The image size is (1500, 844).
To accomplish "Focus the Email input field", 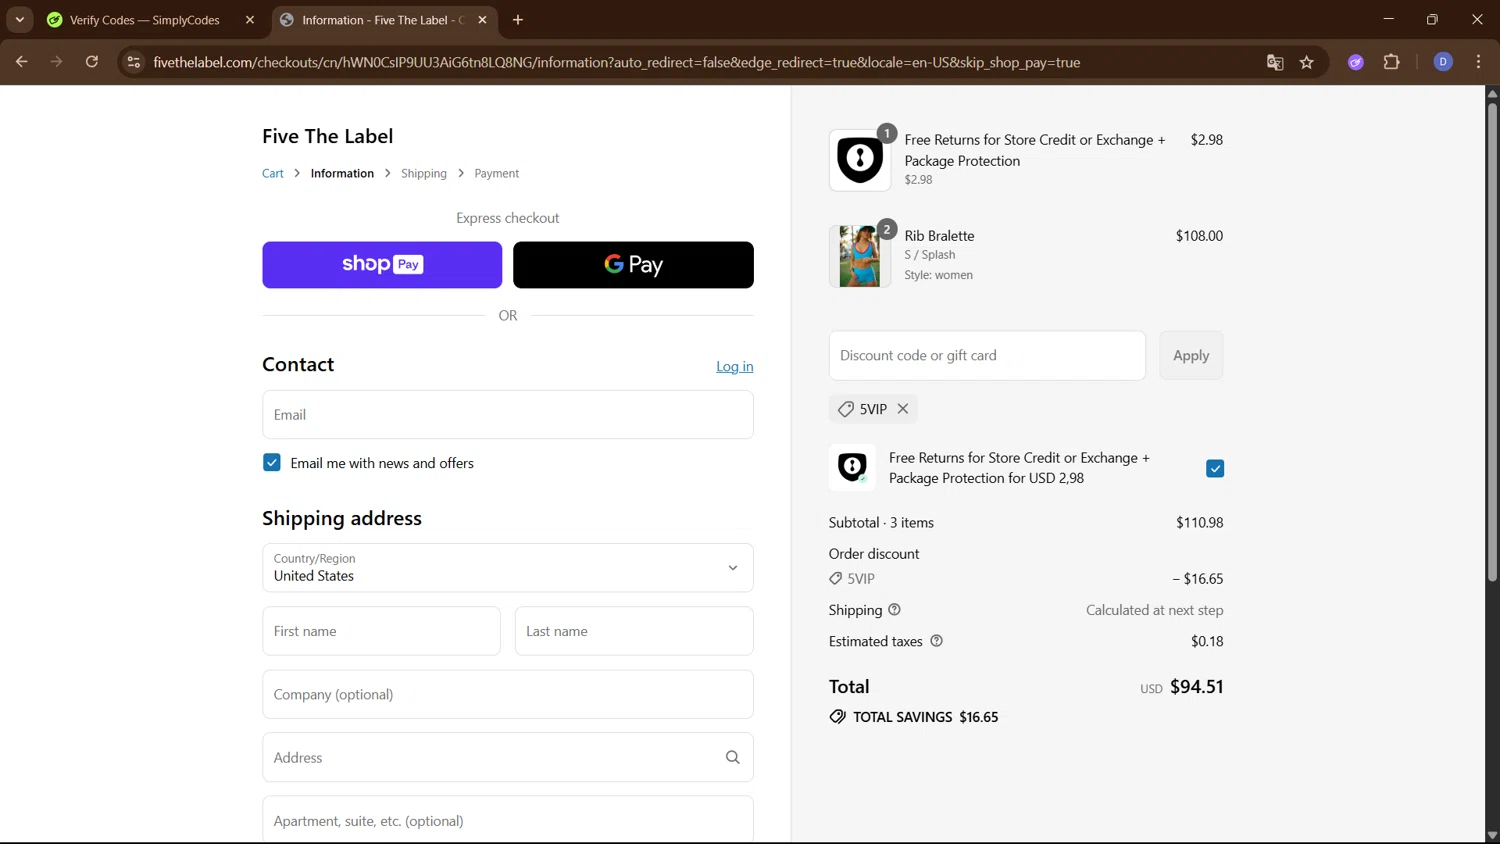I will (x=508, y=415).
